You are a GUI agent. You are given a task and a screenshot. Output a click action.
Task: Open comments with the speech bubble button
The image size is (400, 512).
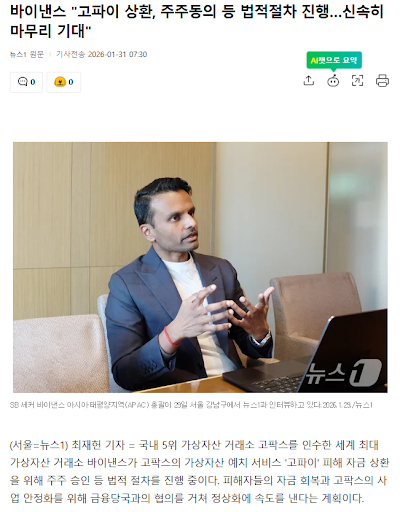point(26,82)
